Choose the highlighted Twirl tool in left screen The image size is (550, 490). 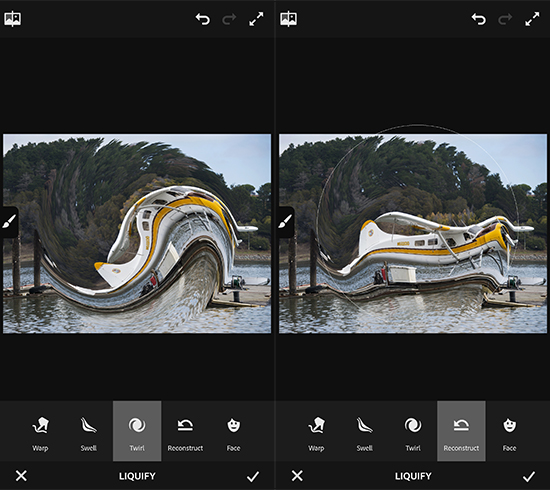pos(137,431)
